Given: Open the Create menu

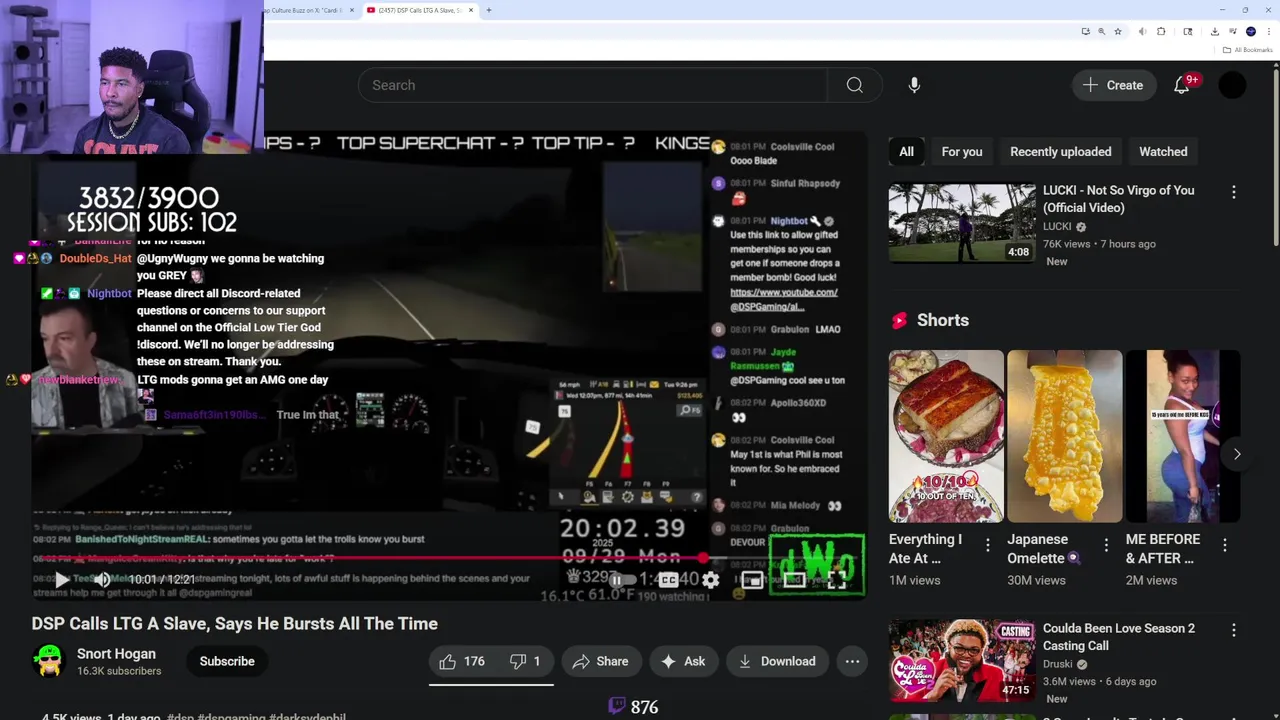Looking at the screenshot, I should (1113, 85).
